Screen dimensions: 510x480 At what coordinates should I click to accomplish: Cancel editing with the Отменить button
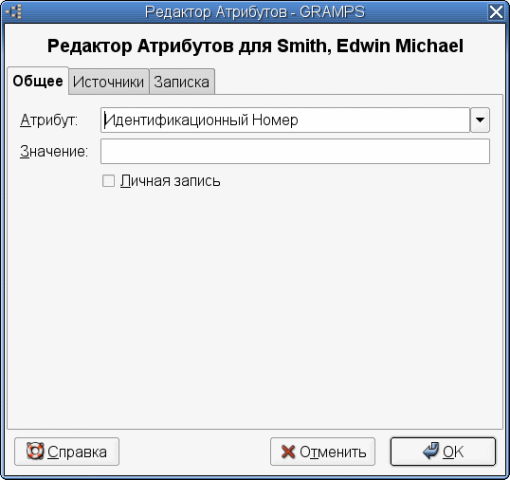pos(323,452)
